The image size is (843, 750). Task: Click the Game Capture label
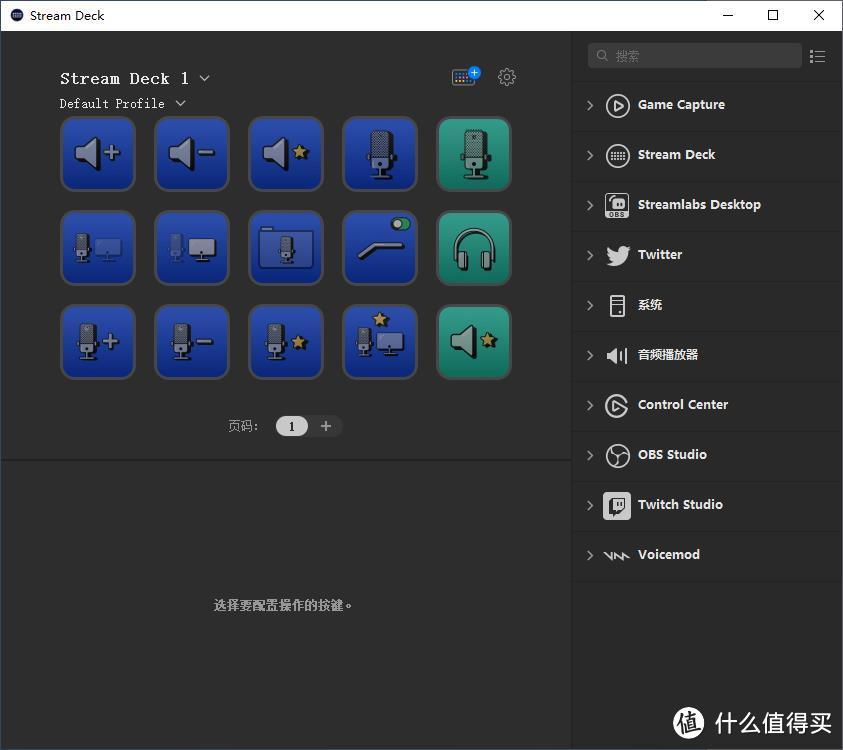[x=681, y=105]
